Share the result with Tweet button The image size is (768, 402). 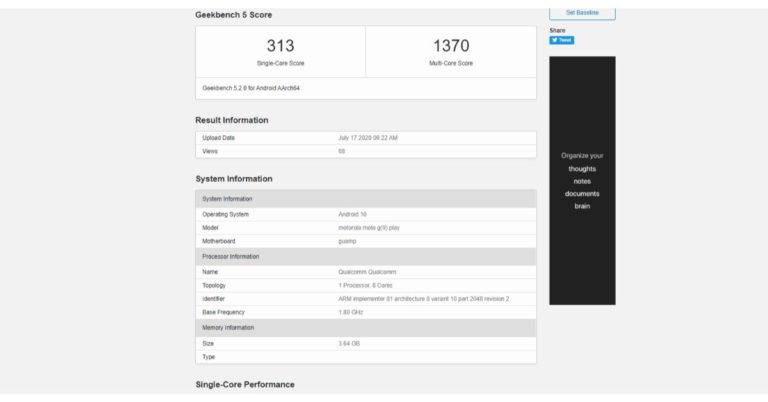(x=561, y=40)
